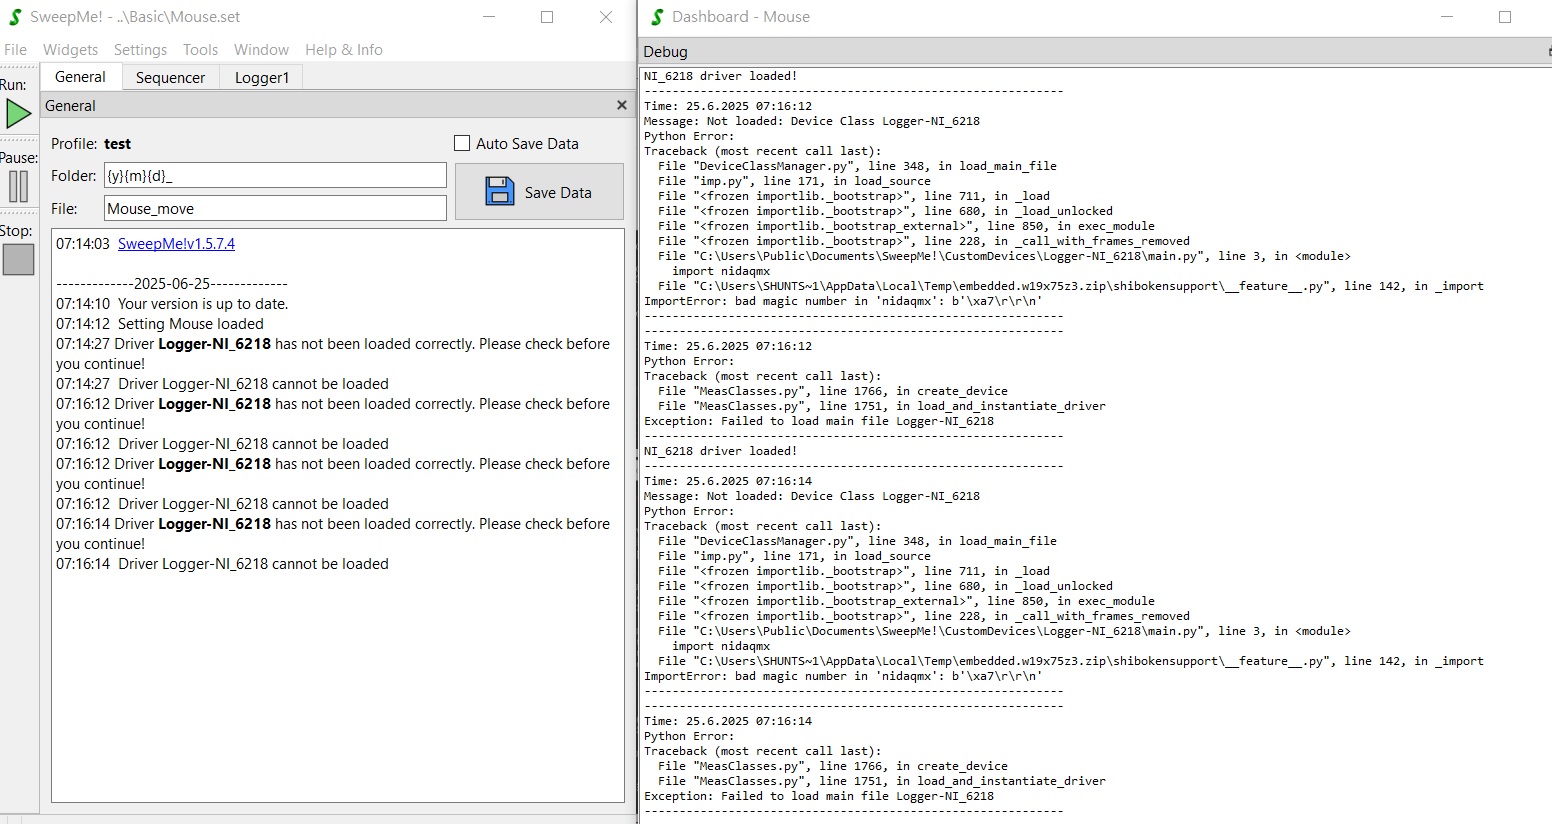
Task: Open the SweepMe!v1.5.7.4 link
Action: point(176,244)
